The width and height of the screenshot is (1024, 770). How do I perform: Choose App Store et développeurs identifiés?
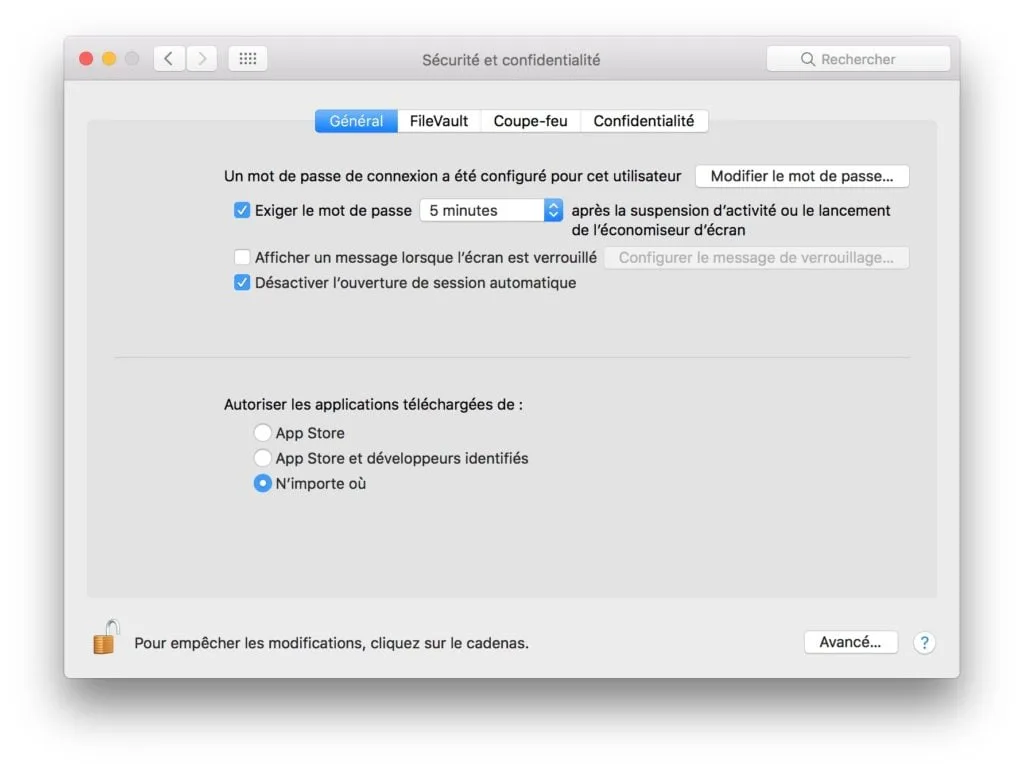tap(262, 458)
